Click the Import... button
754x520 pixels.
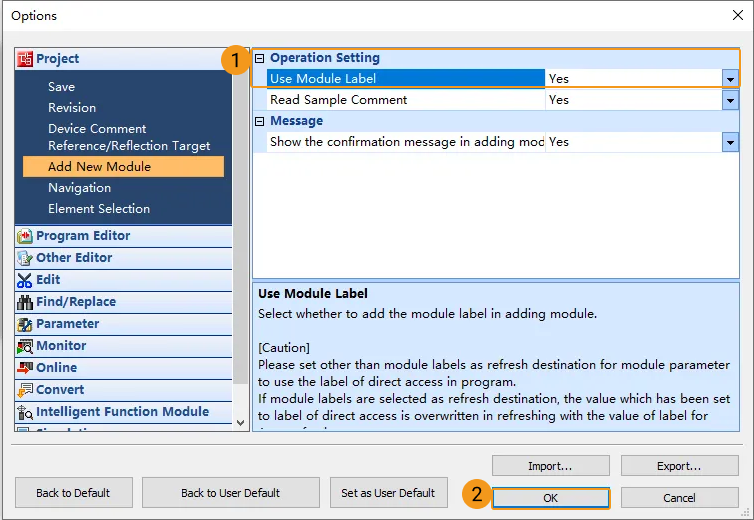pyautogui.click(x=550, y=466)
